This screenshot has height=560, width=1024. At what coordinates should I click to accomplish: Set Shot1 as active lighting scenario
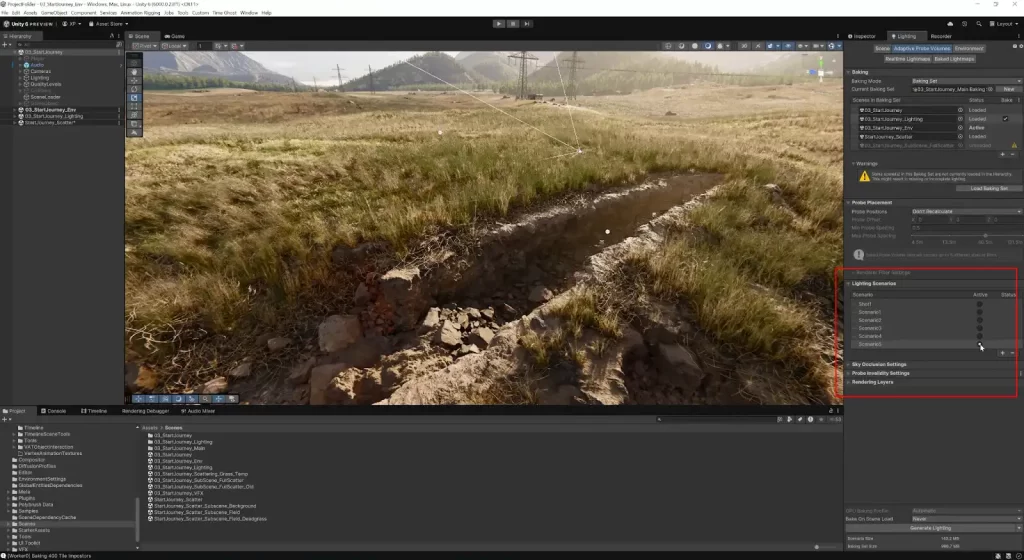979,304
